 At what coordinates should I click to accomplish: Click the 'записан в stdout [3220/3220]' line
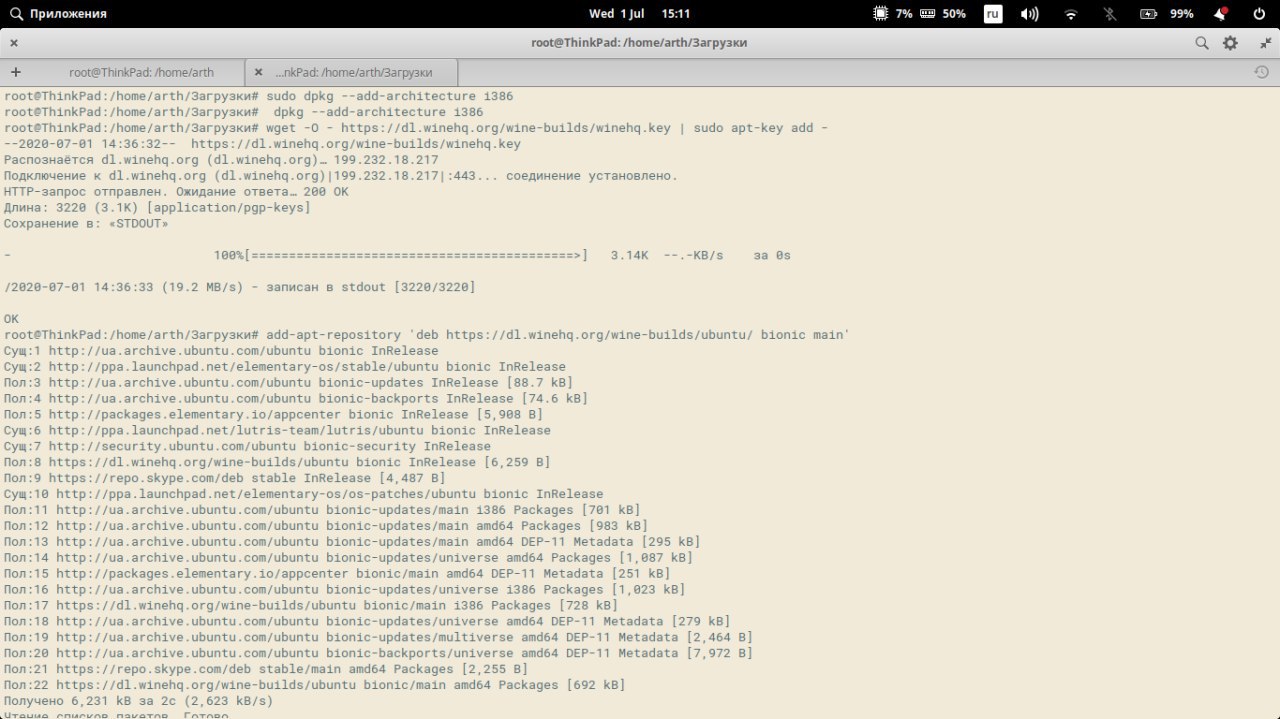(x=239, y=287)
